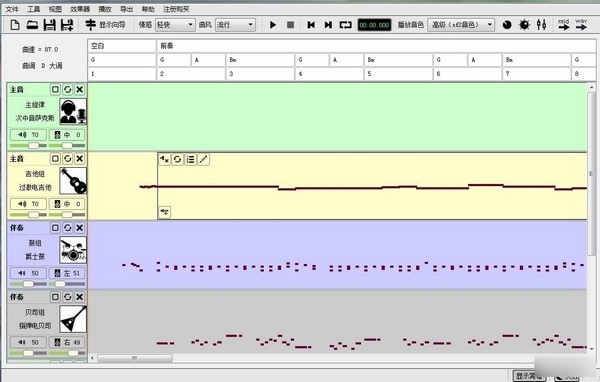Image resolution: width=600 pixels, height=382 pixels.
Task: Click the New file icon in toolbar
Action: (x=15, y=25)
